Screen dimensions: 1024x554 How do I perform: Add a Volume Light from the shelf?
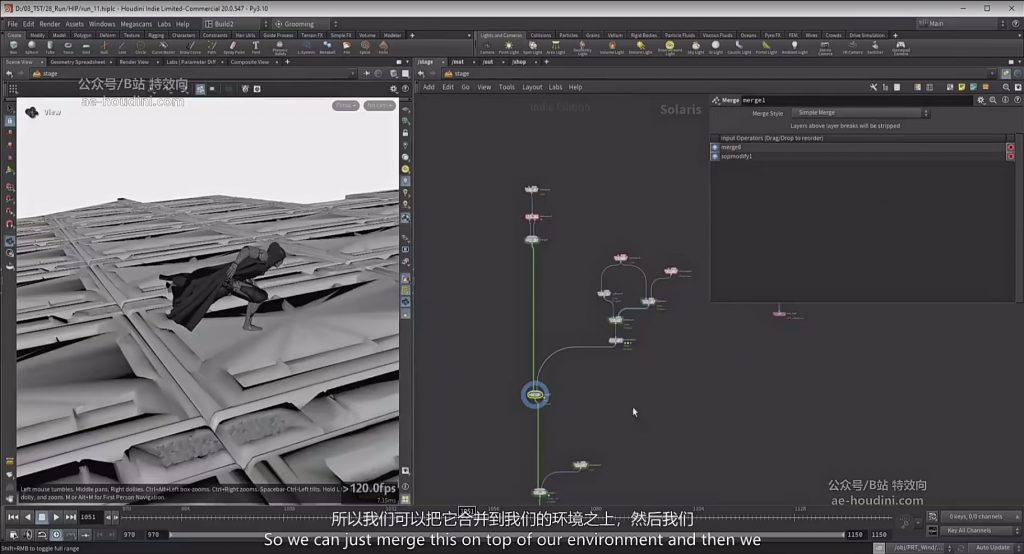click(x=611, y=47)
